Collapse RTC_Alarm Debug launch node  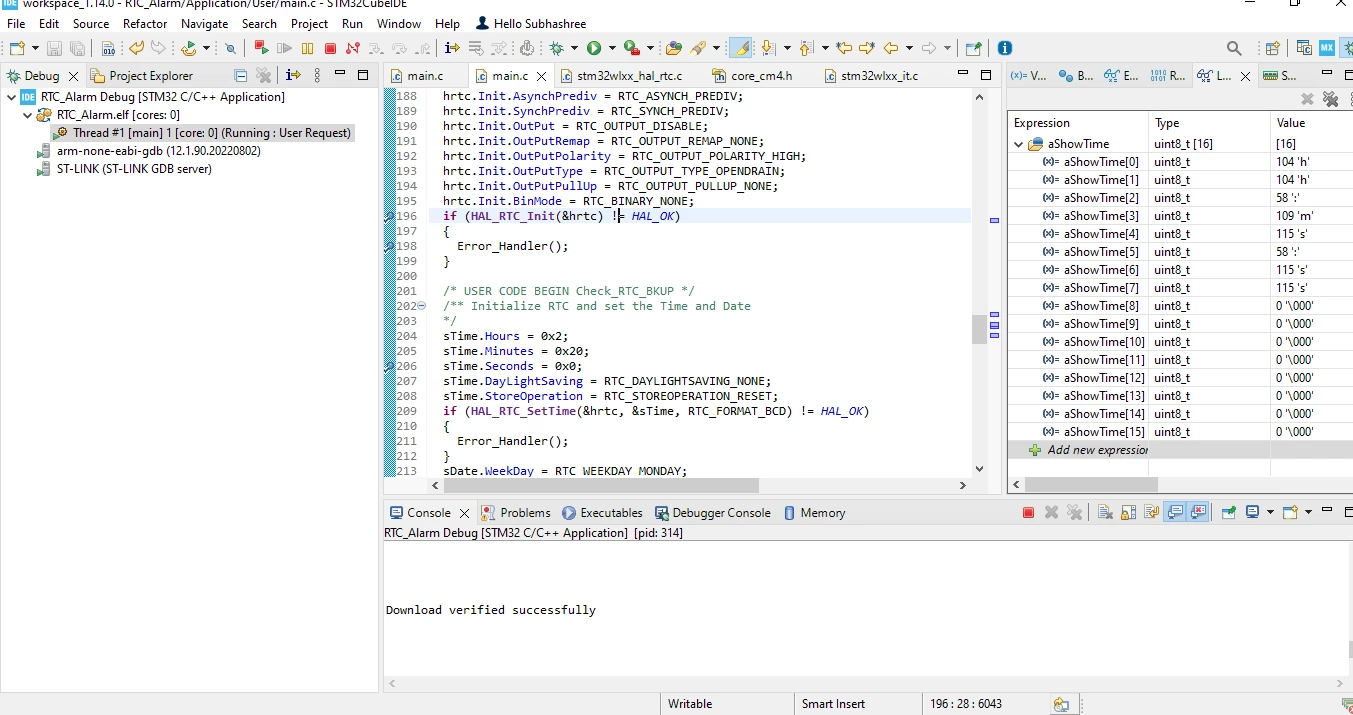point(11,97)
